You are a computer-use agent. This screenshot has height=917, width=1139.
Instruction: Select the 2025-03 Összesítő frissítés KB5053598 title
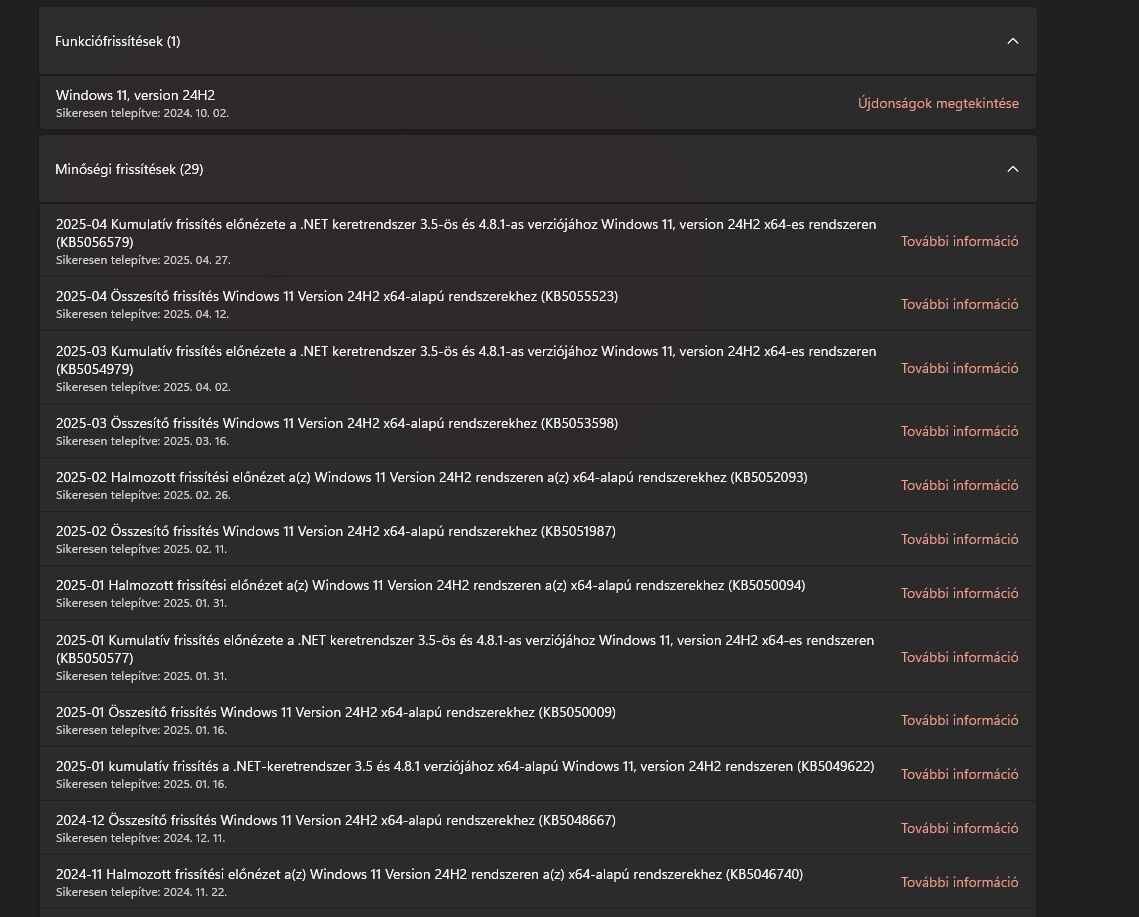(337, 424)
